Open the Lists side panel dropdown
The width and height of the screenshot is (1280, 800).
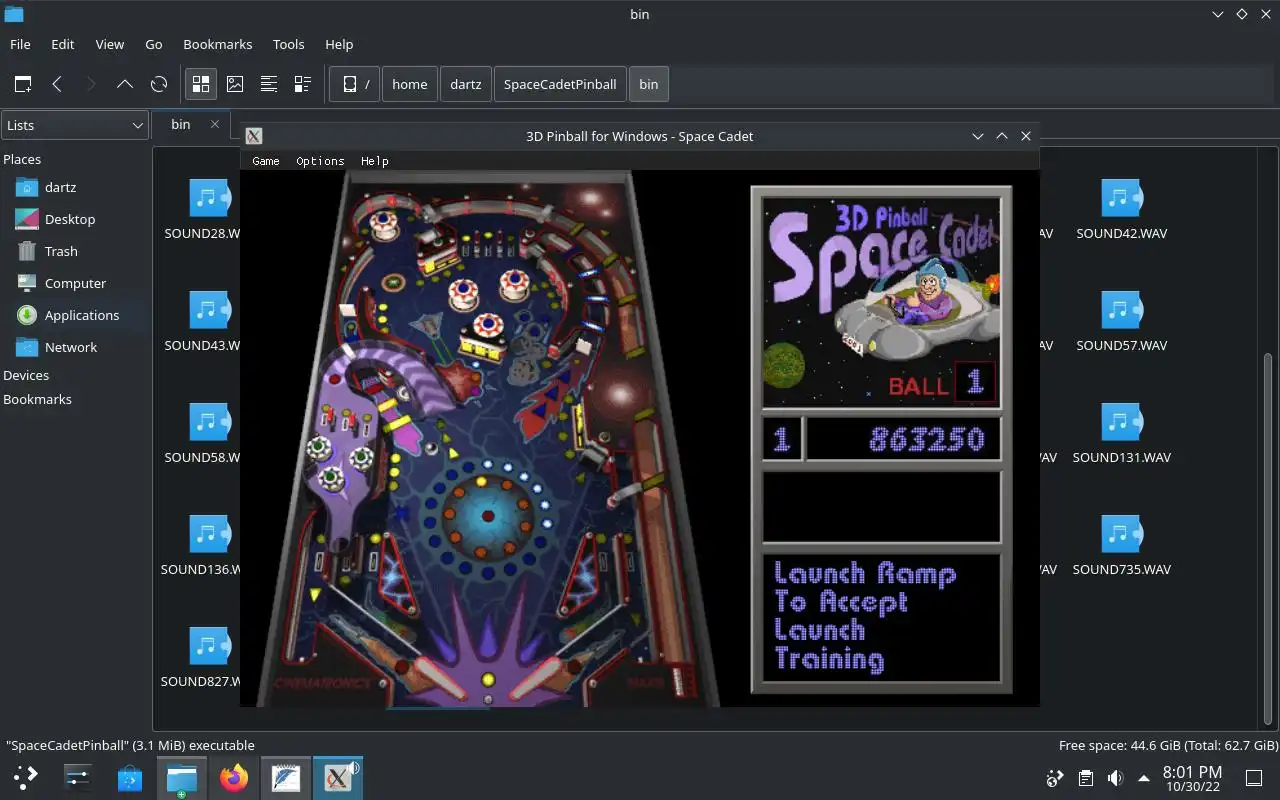75,125
